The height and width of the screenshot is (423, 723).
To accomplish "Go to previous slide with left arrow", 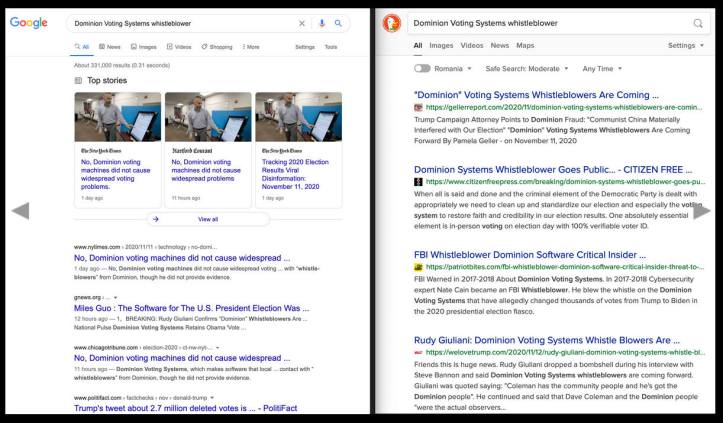I will pos(20,210).
